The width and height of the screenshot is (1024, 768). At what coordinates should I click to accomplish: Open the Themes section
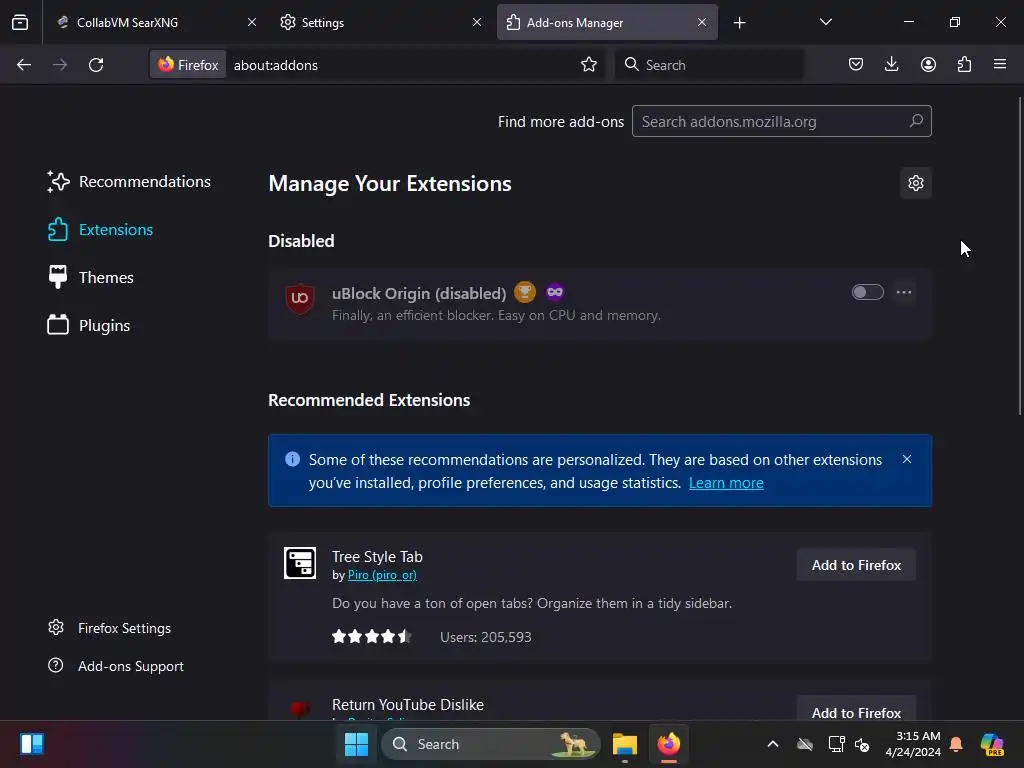point(91,278)
